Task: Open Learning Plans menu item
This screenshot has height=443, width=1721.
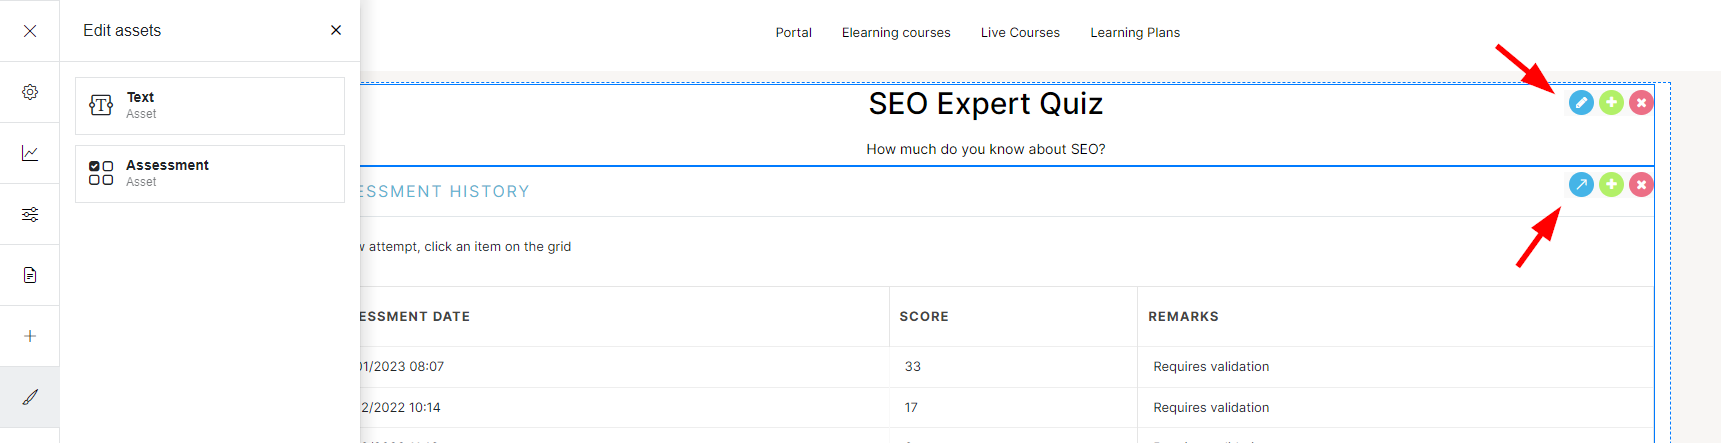Action: tap(1135, 33)
